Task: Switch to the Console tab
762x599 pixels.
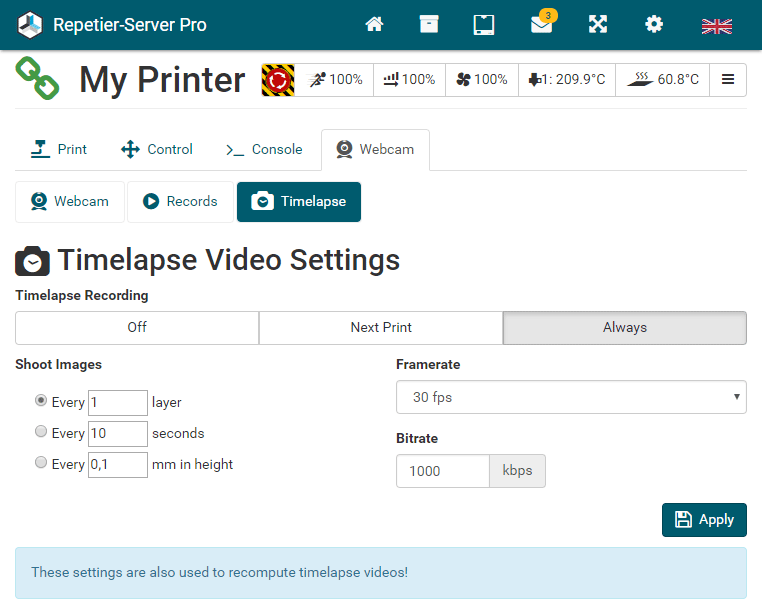Action: pyautogui.click(x=264, y=150)
